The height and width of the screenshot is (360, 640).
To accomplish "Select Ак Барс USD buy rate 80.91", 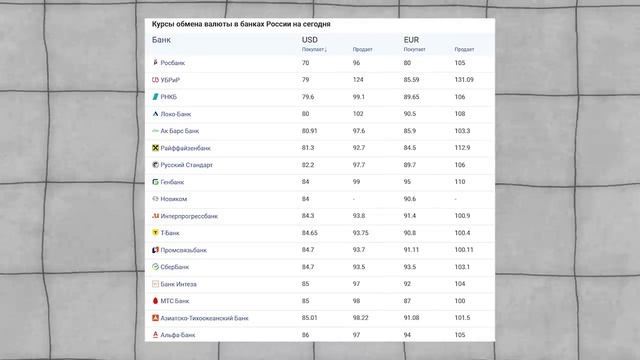I will click(x=309, y=131).
